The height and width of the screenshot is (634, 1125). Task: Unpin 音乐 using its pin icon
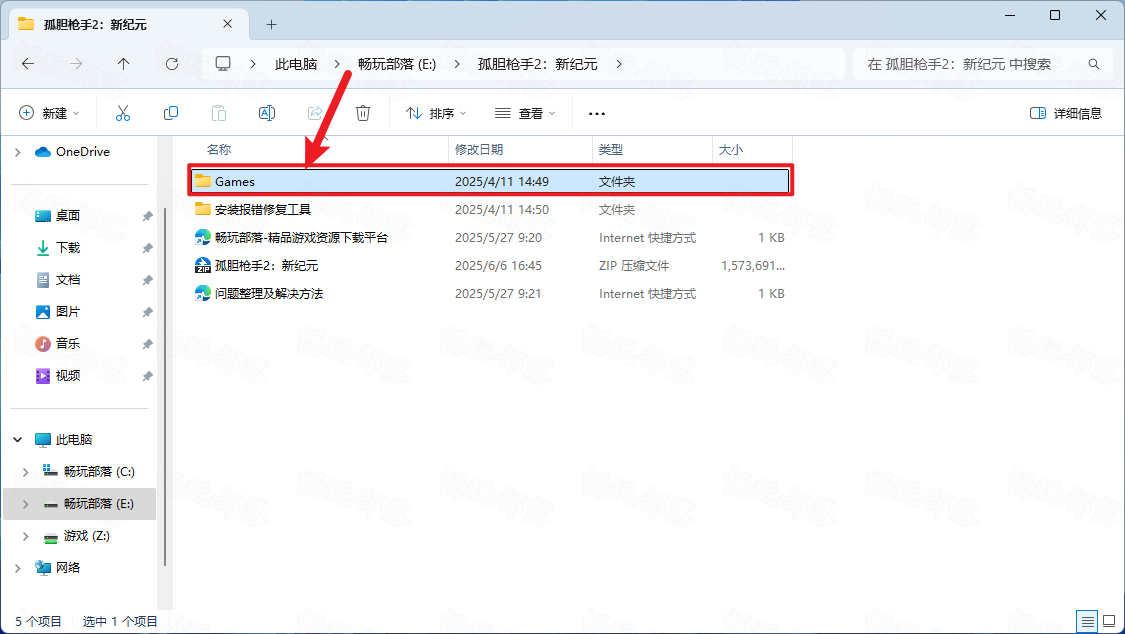(147, 344)
